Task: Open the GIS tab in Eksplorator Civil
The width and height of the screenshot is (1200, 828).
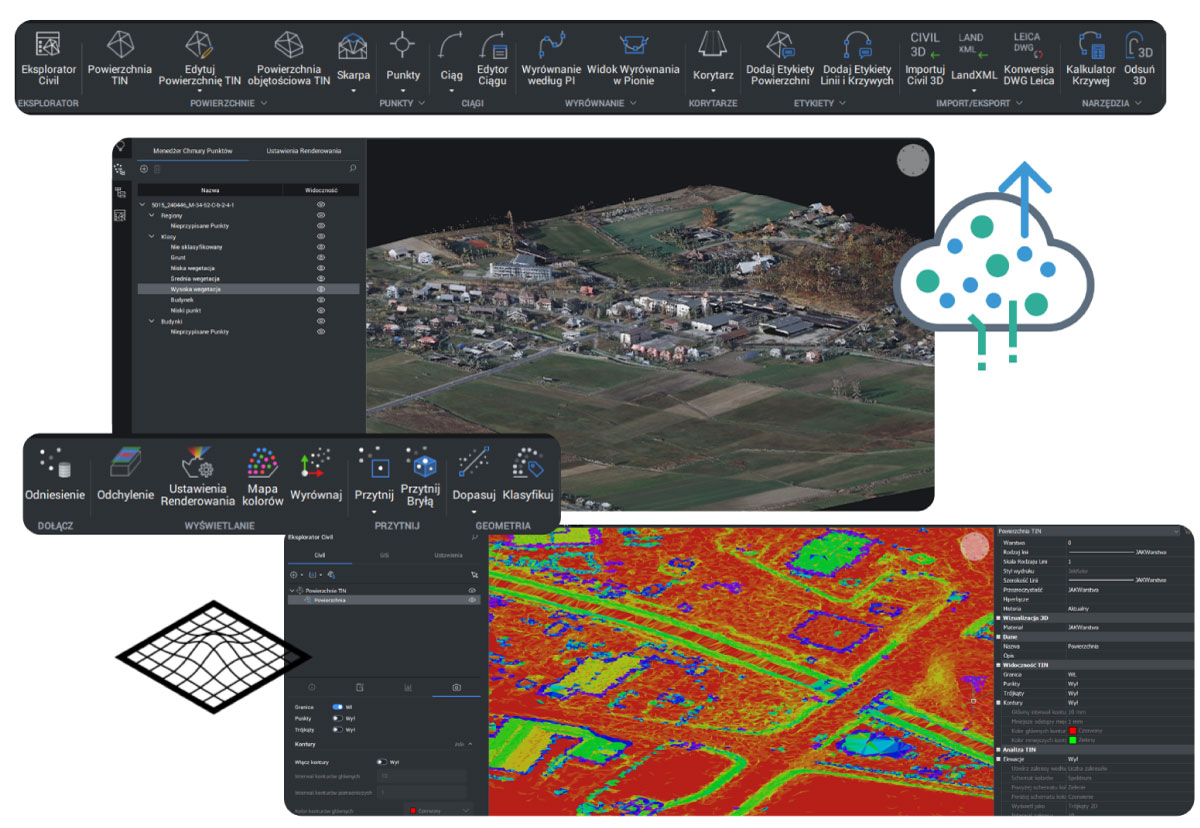Action: click(x=384, y=555)
